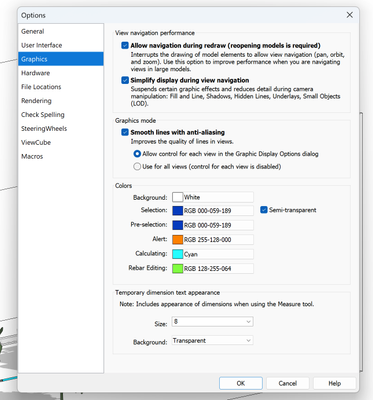
Task: Switch to the Hardware options category
Action: pos(61,73)
